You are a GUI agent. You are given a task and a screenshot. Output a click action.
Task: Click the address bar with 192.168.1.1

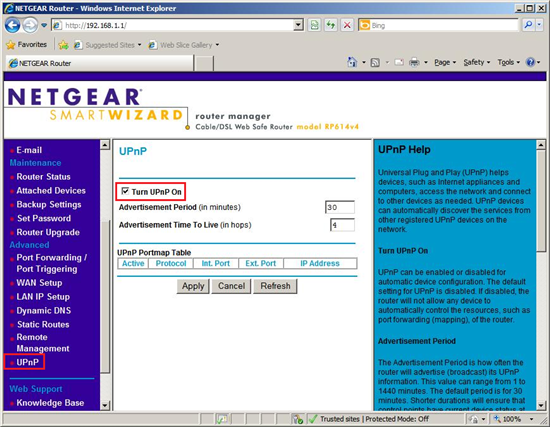click(x=173, y=25)
